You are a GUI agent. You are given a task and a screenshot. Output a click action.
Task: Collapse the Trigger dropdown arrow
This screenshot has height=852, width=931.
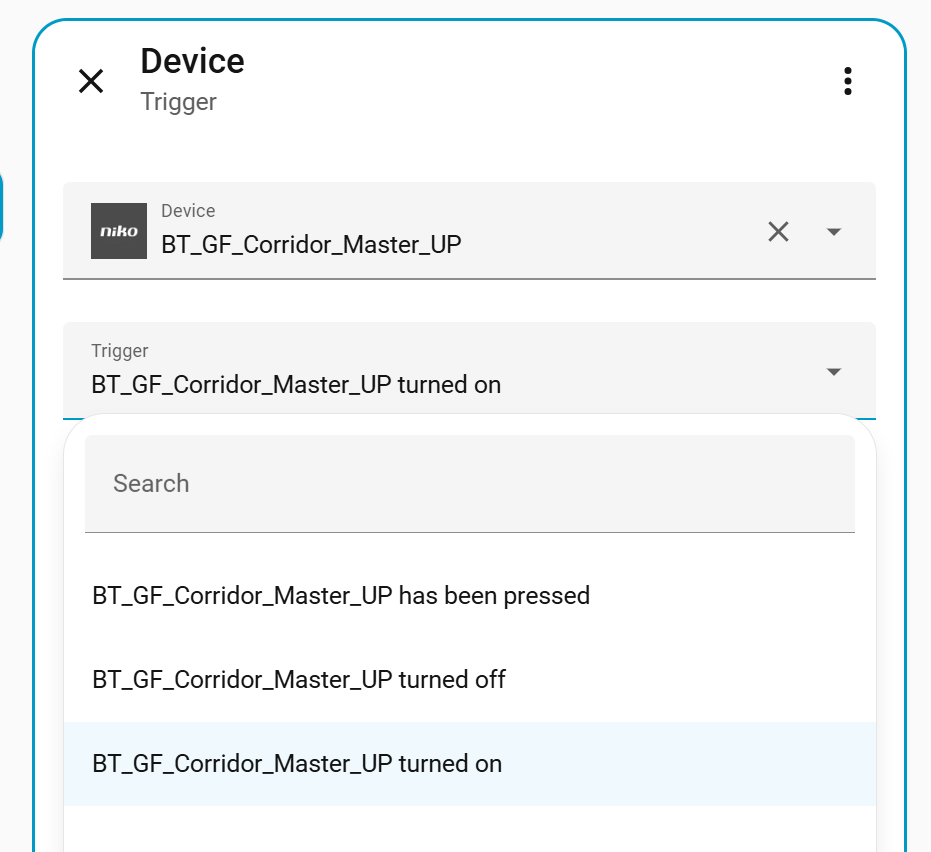coord(833,372)
